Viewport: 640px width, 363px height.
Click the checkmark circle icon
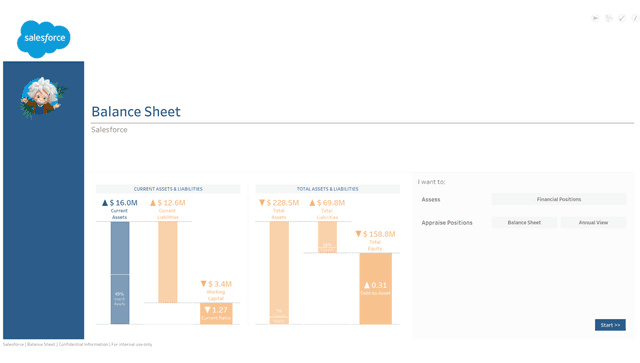(622, 18)
